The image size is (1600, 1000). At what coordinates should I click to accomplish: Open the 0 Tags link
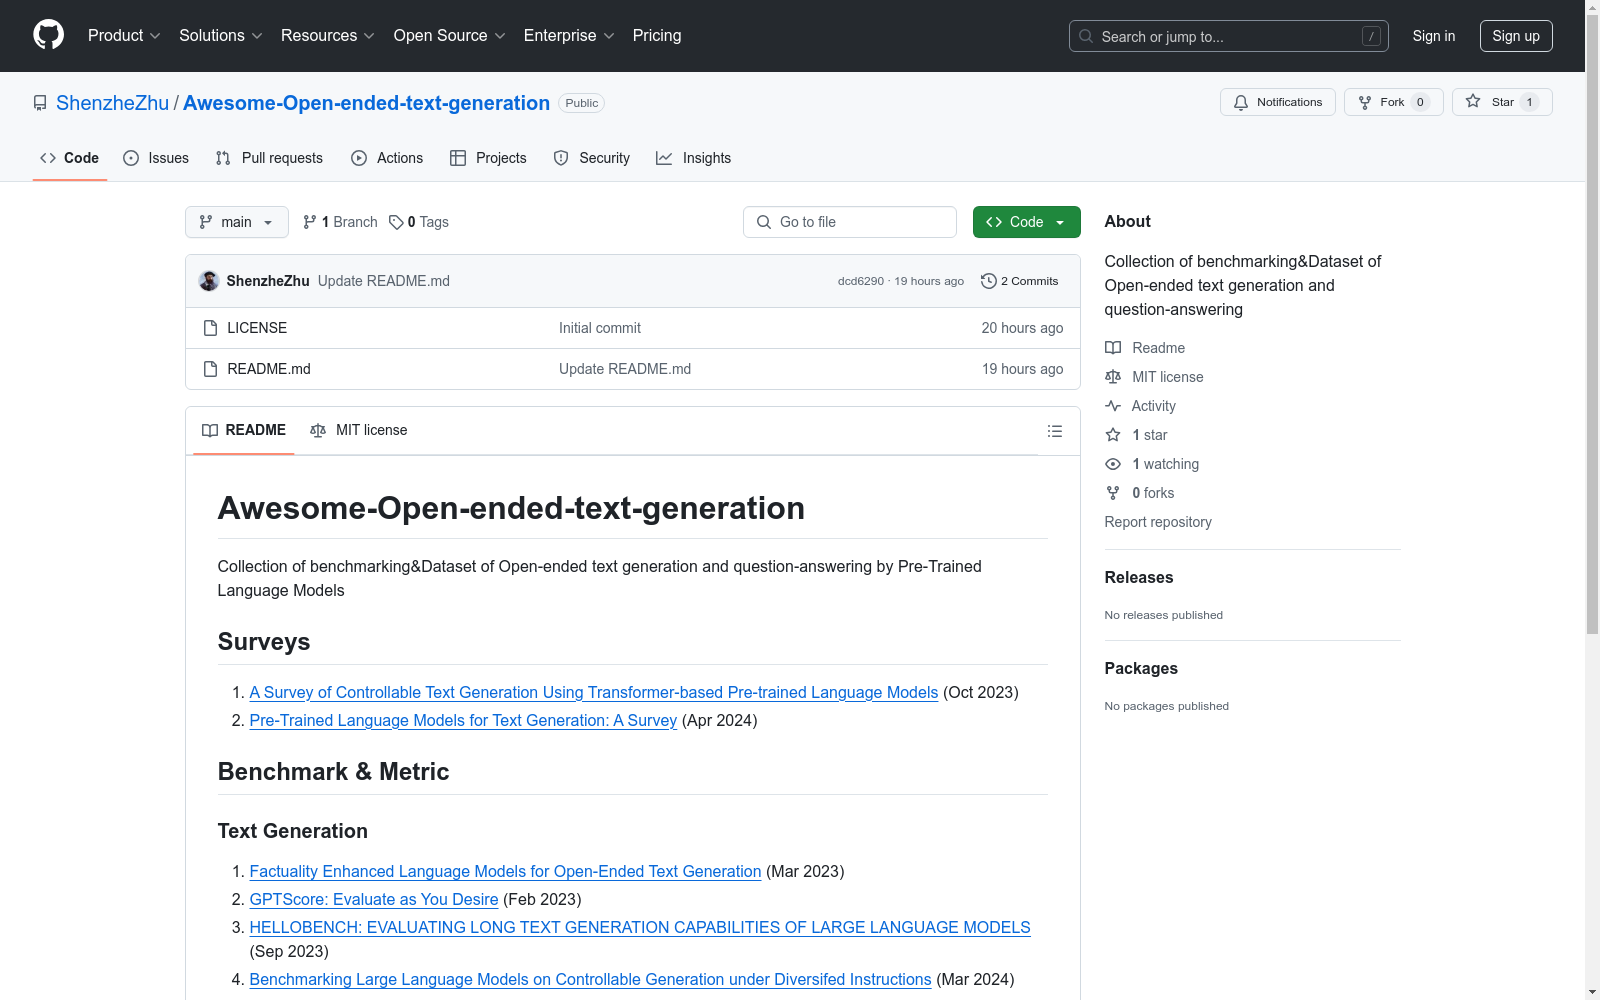pos(419,222)
